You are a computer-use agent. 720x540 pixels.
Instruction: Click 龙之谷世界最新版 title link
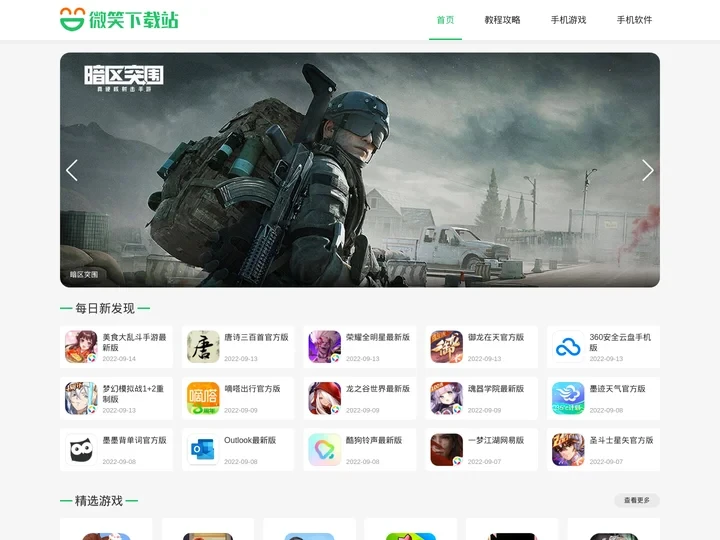pyautogui.click(x=377, y=388)
